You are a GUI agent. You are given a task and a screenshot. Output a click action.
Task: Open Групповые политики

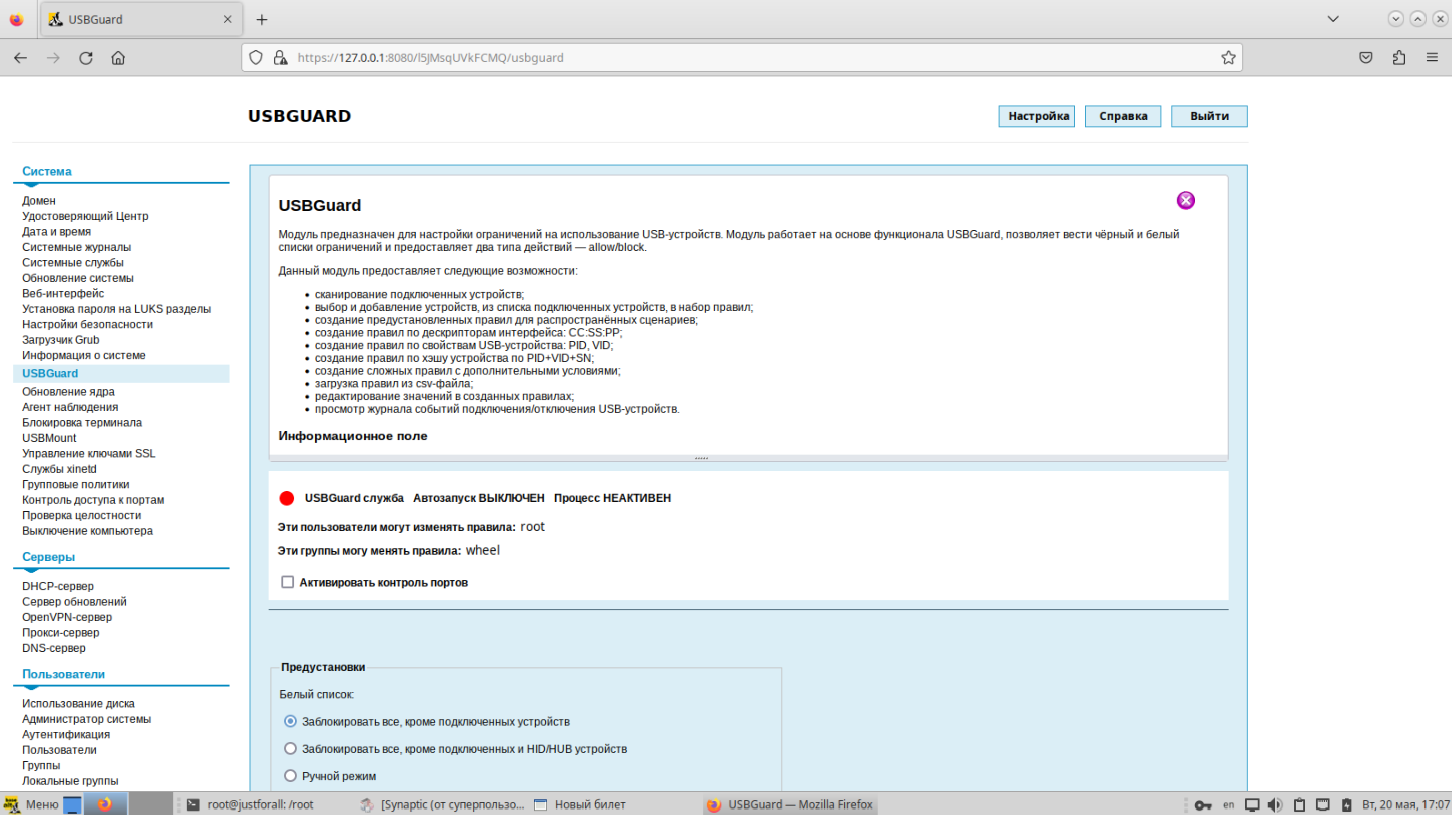click(x=76, y=484)
